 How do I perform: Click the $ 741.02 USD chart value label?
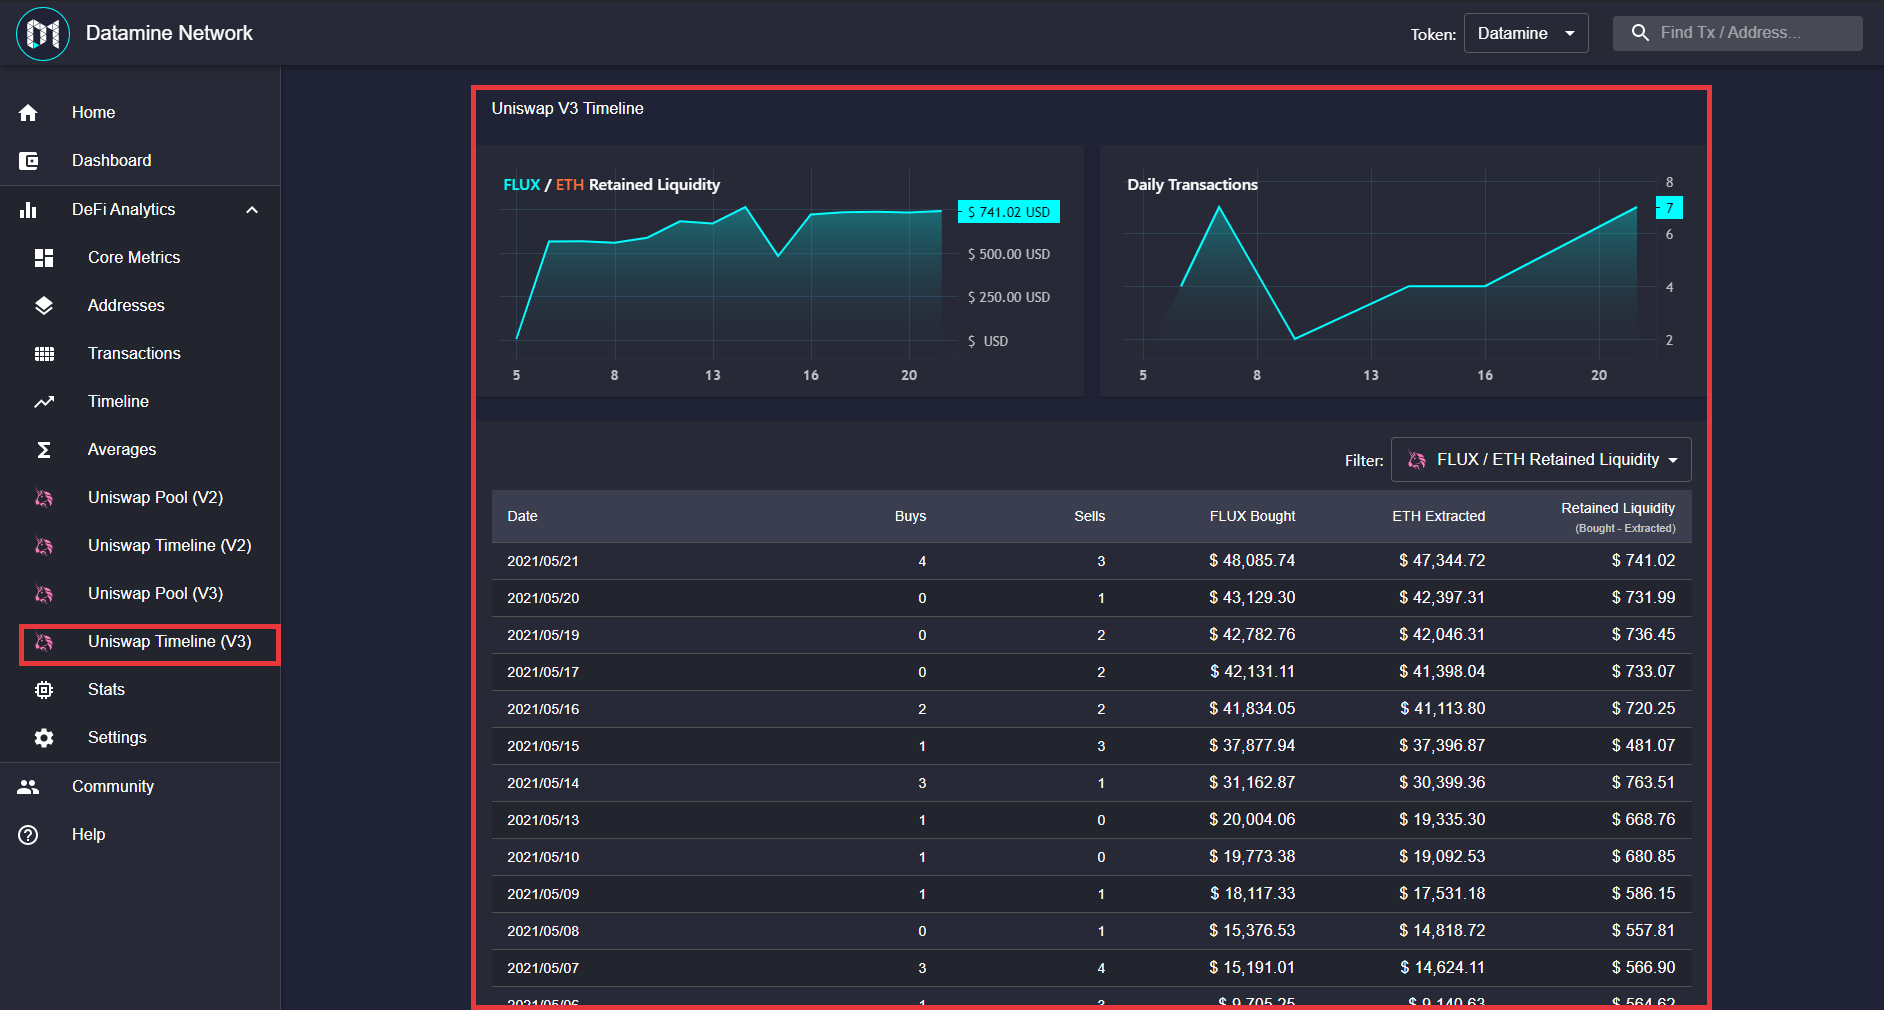1009,212
